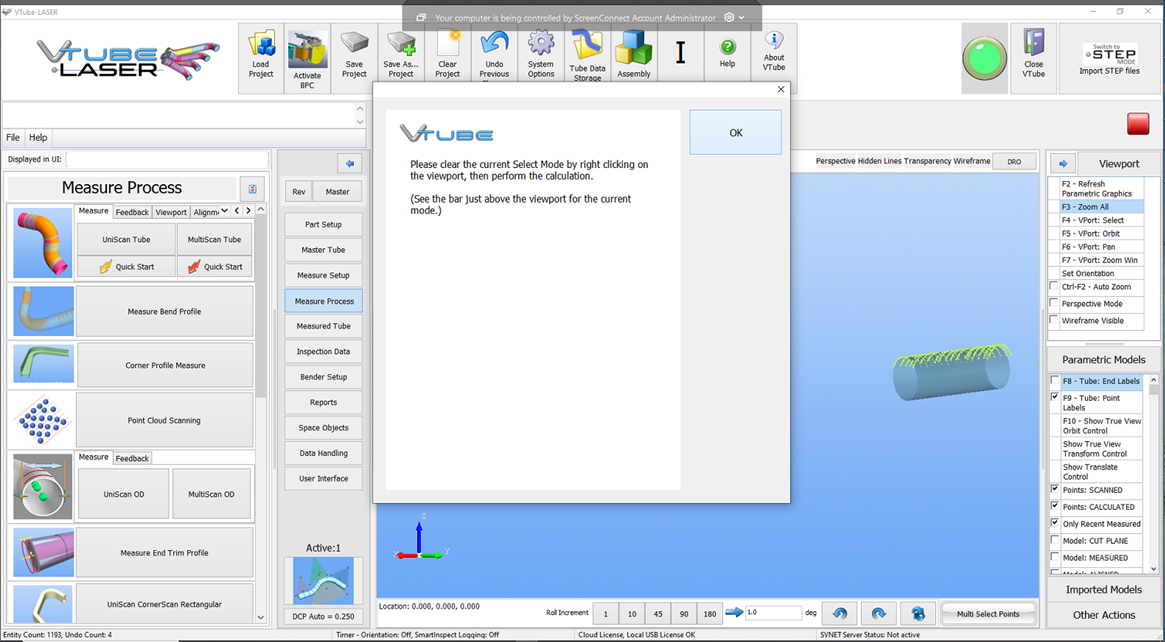Click the Multi Select Points button
Image resolution: width=1165 pixels, height=642 pixels.
point(987,614)
